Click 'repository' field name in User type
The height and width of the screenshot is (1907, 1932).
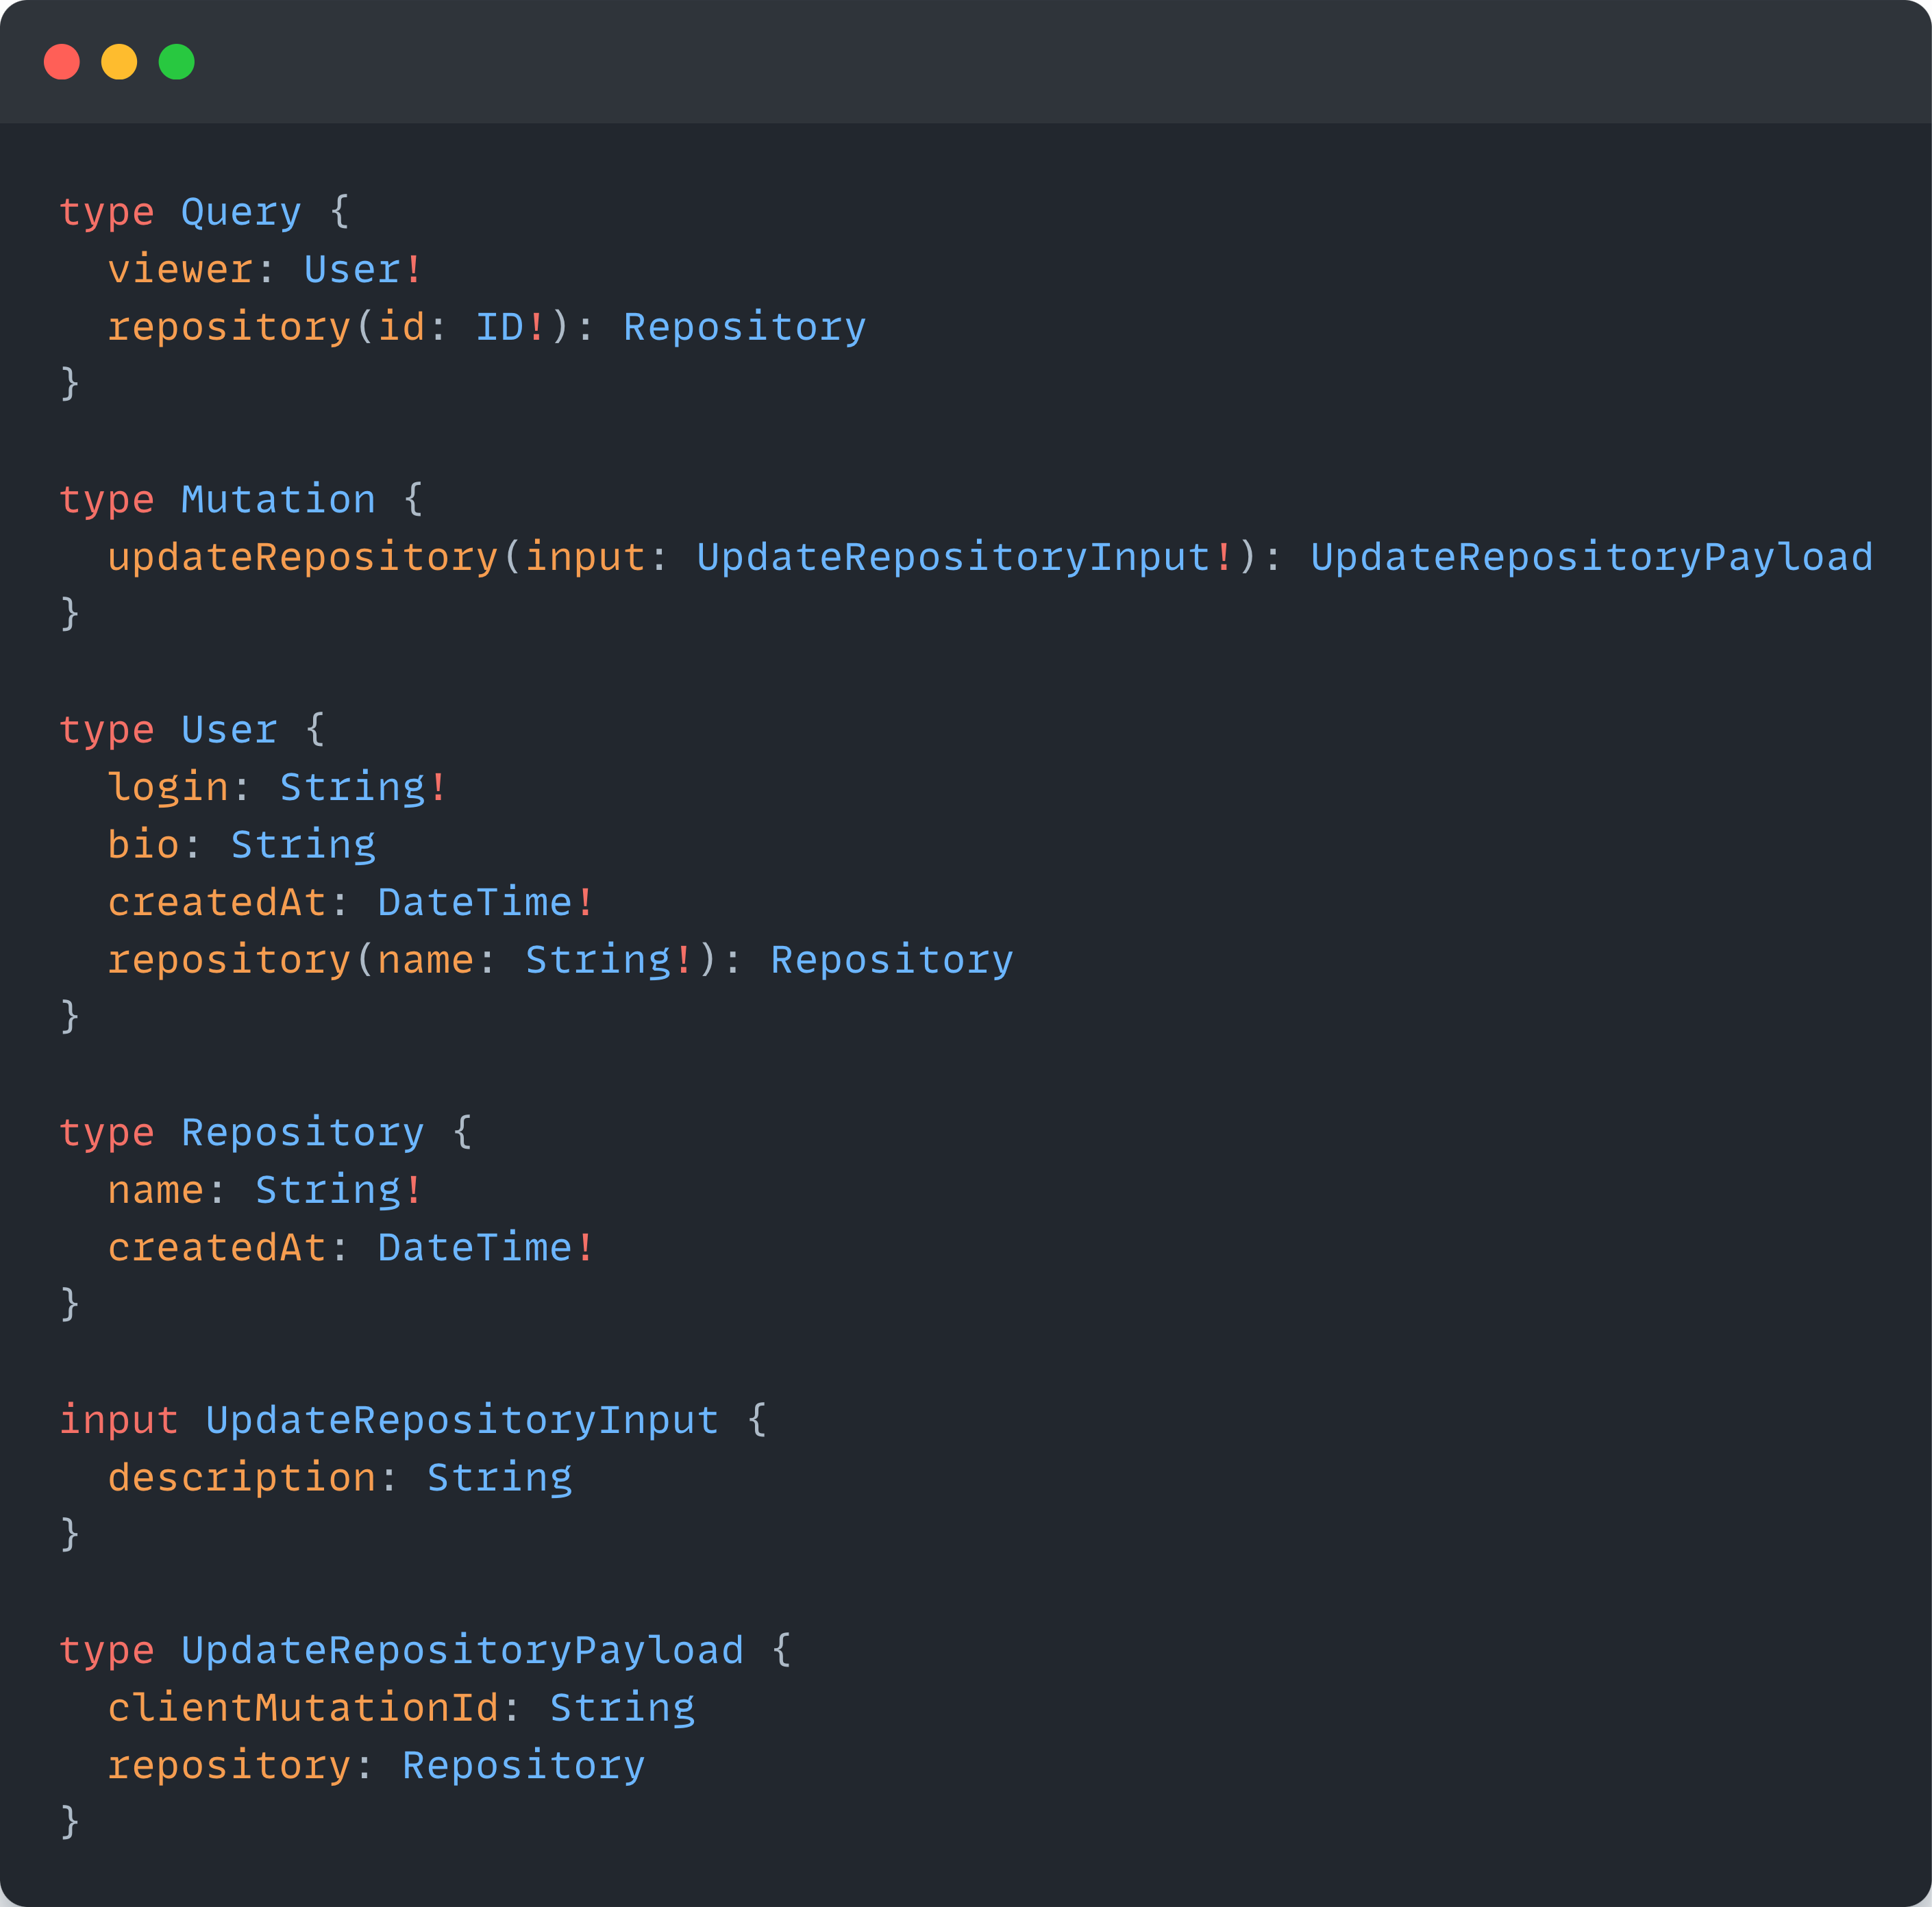[x=229, y=961]
